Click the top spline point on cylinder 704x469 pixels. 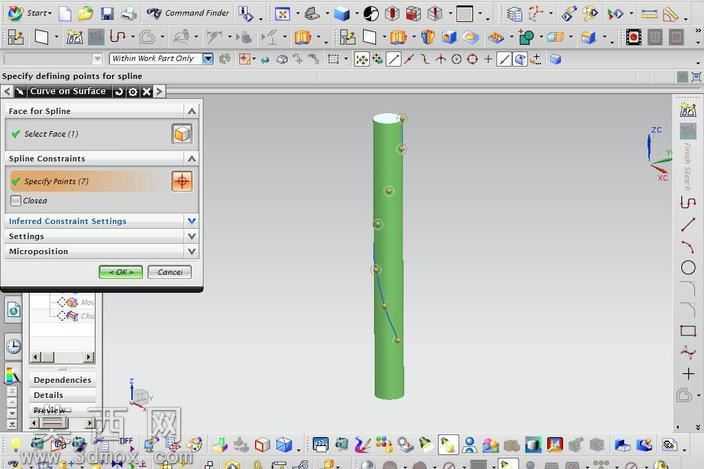403,118
